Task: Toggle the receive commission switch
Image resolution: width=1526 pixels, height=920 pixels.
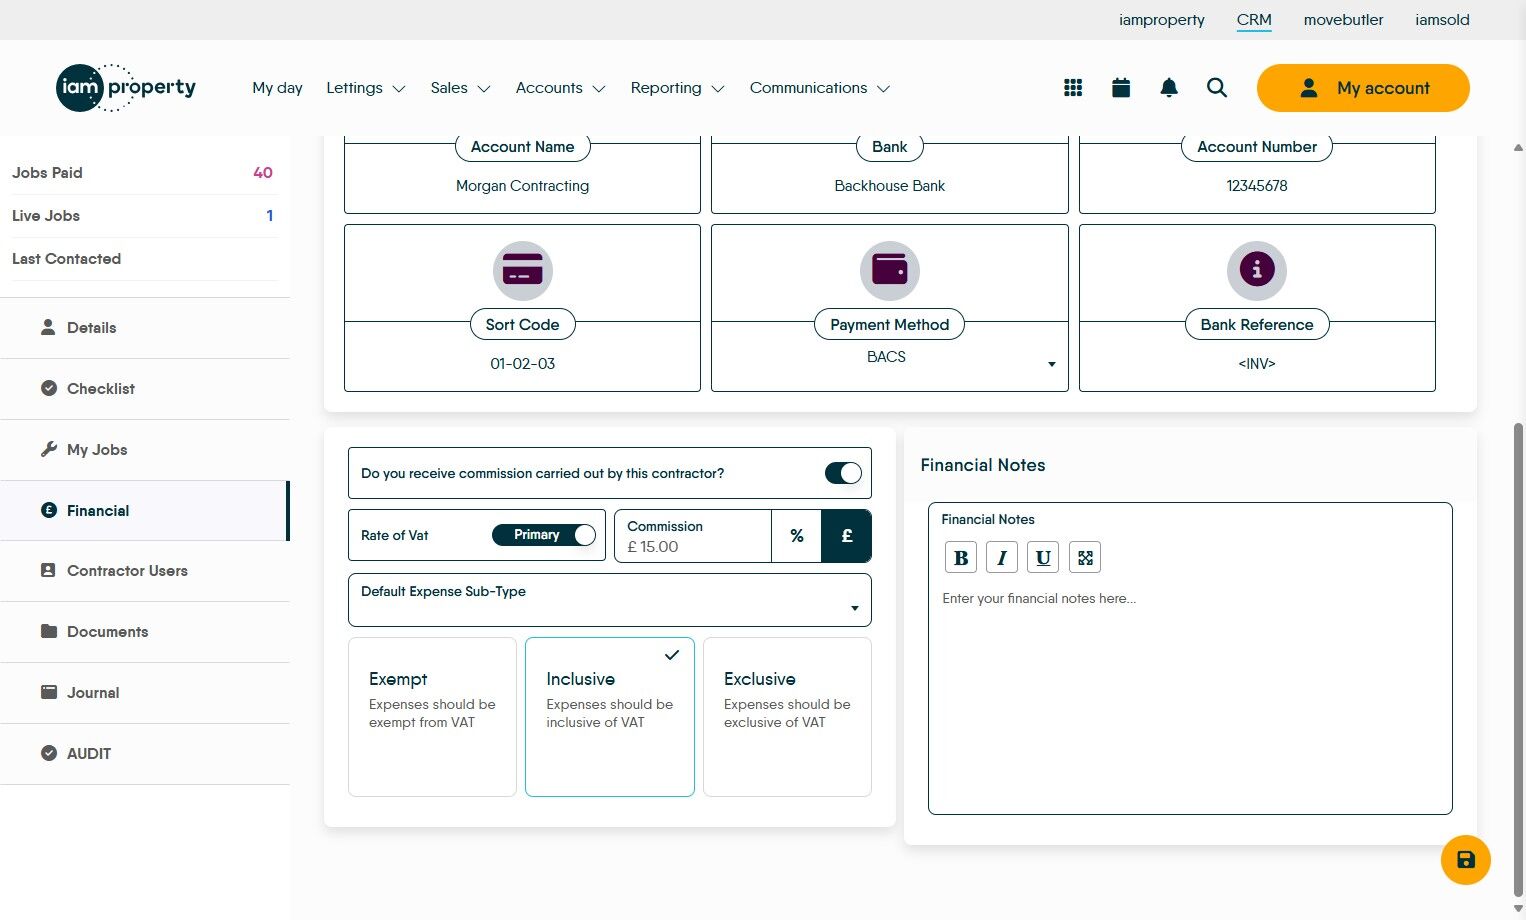Action: coord(843,473)
